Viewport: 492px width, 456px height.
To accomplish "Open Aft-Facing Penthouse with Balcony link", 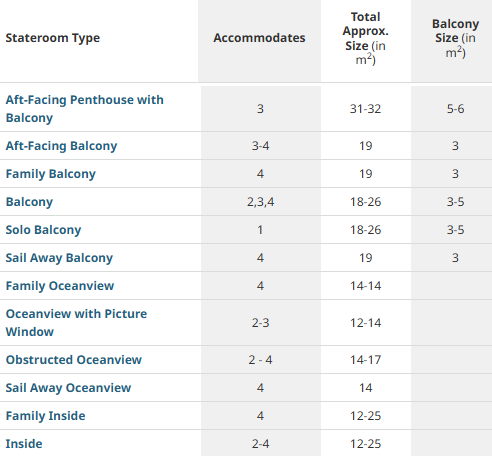I will [x=85, y=109].
